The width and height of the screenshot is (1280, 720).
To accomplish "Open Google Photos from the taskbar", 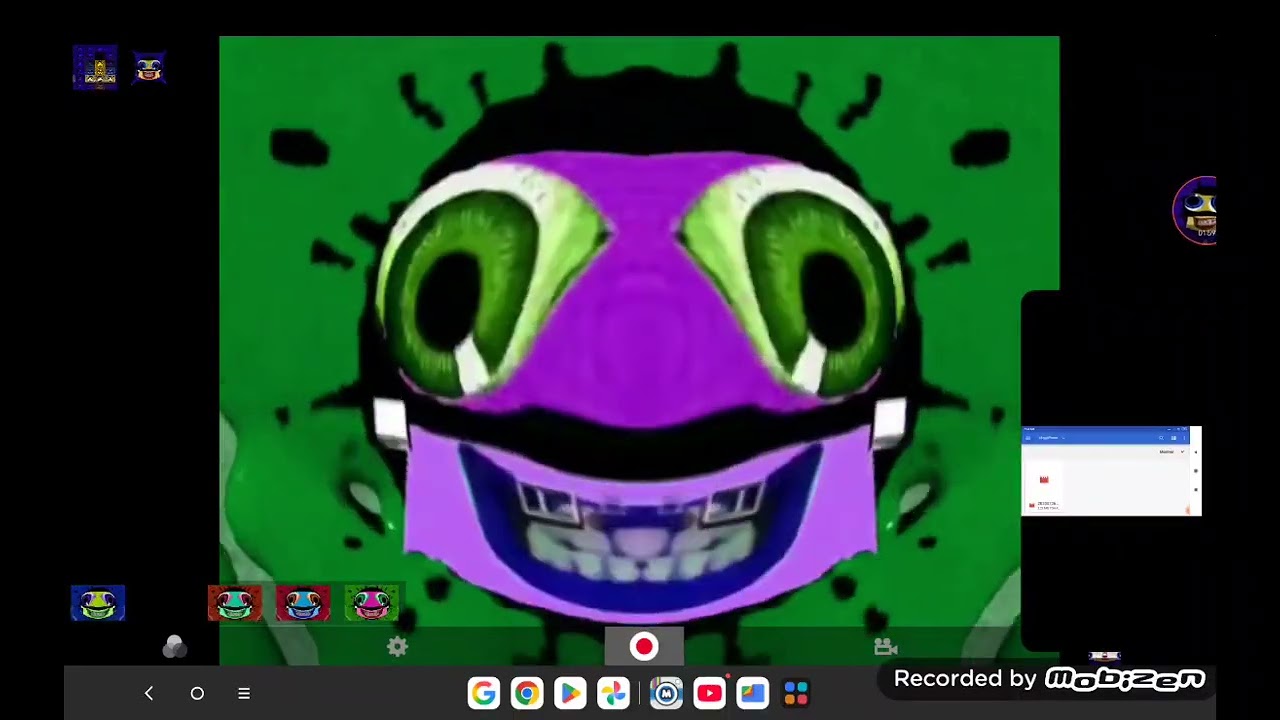I will coord(613,693).
